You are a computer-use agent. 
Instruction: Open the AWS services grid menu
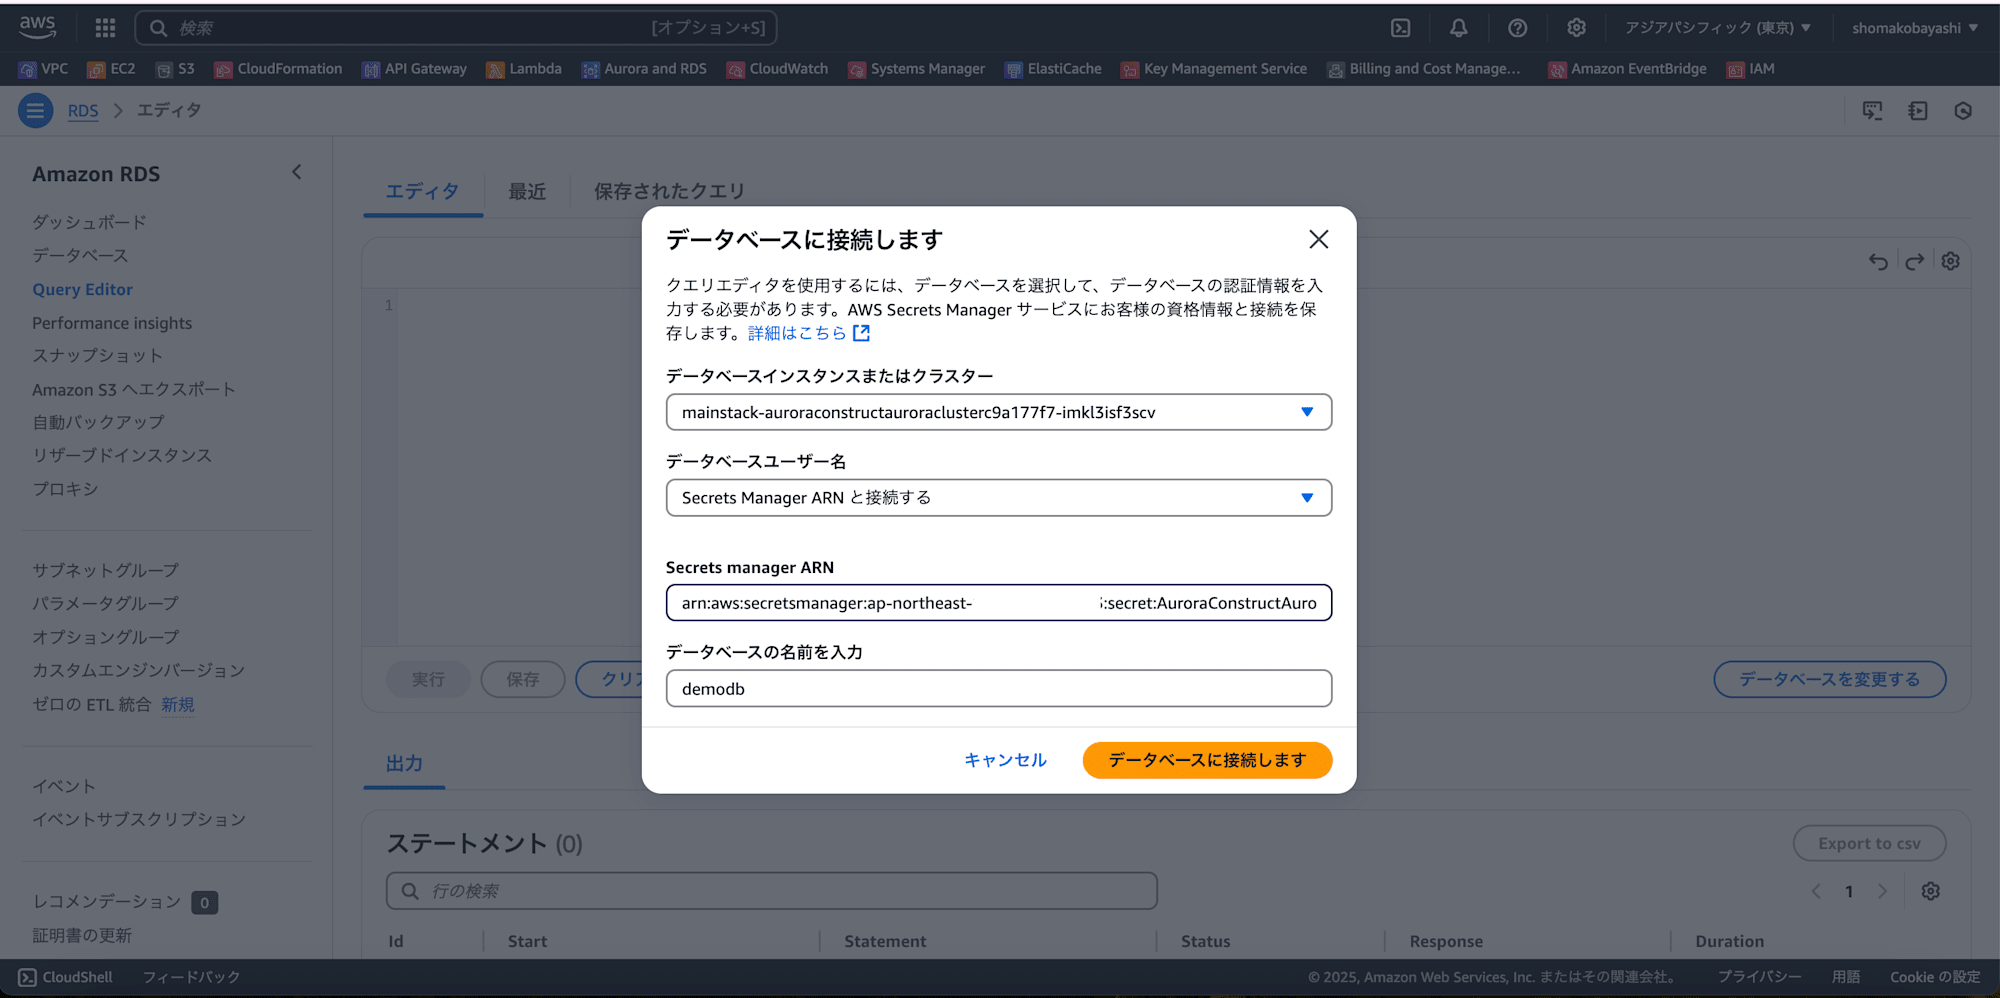pos(105,28)
